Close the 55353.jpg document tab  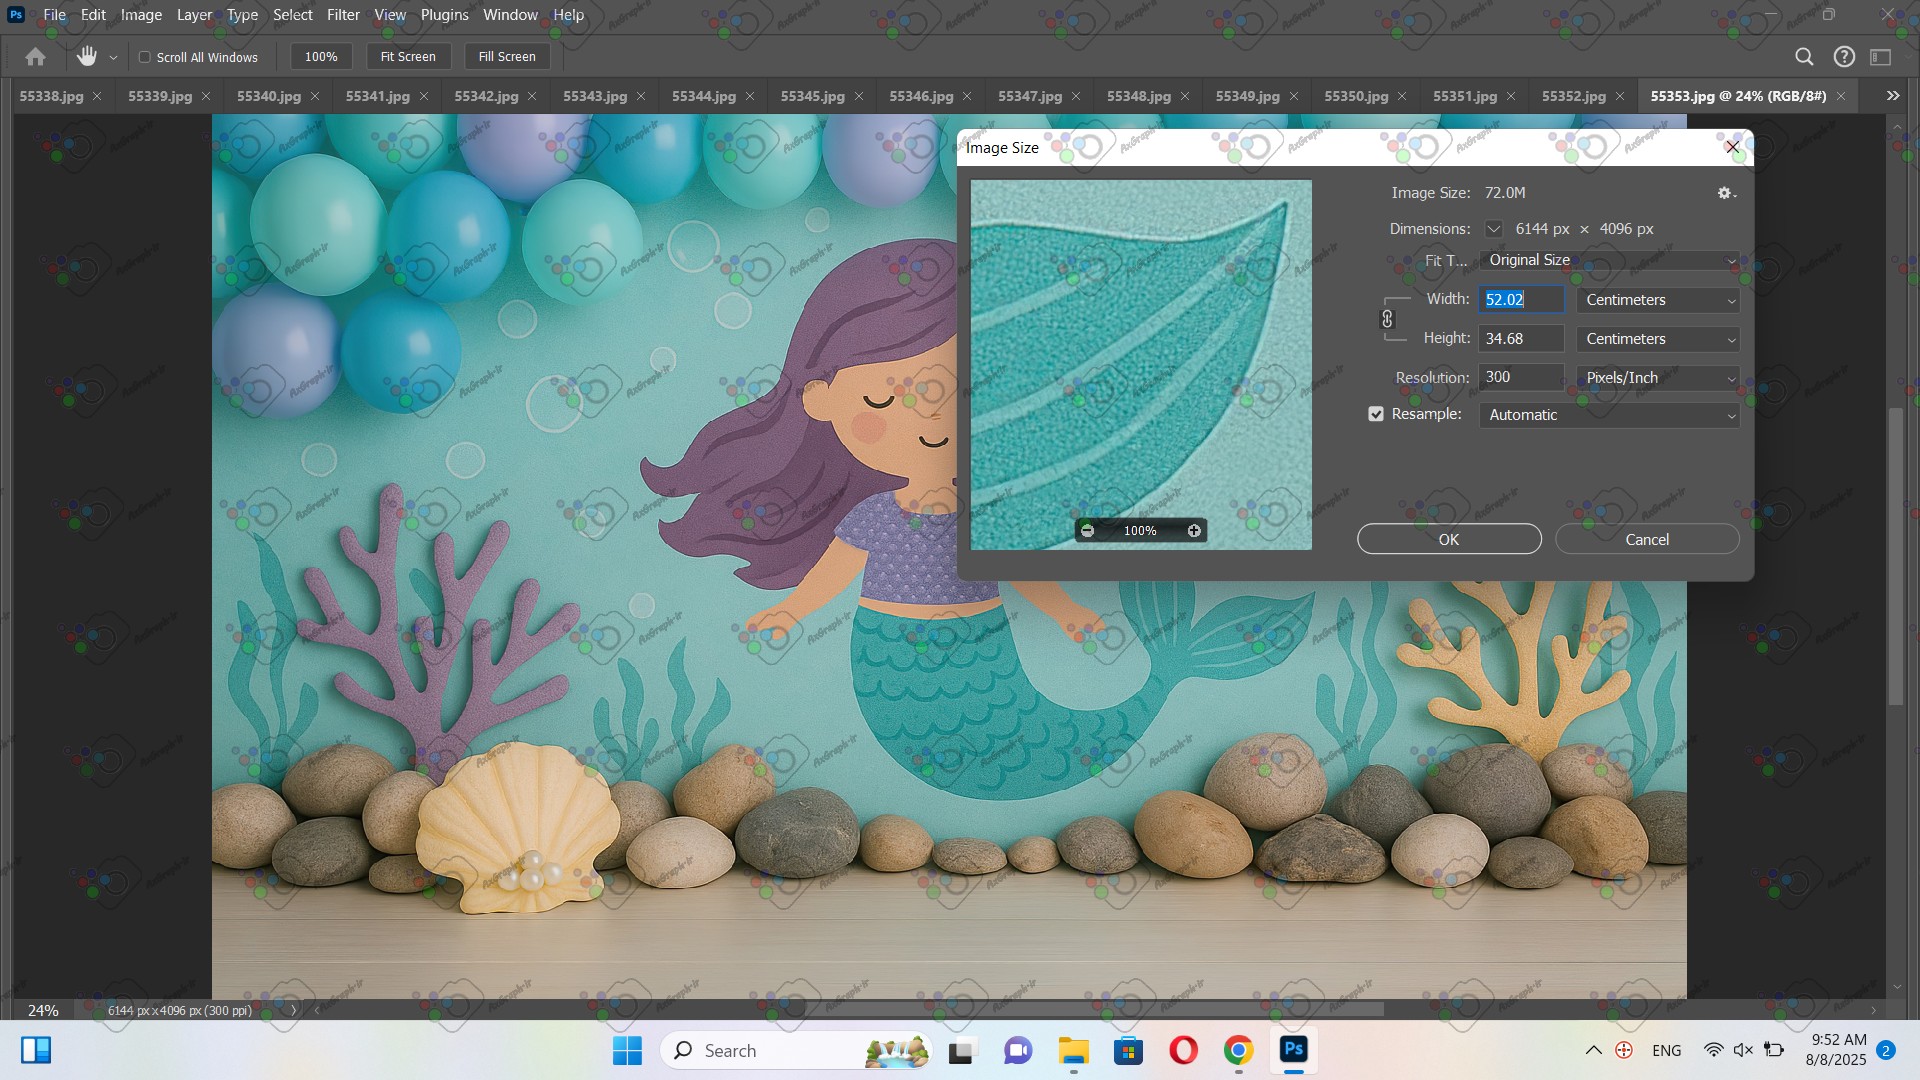coord(1841,96)
